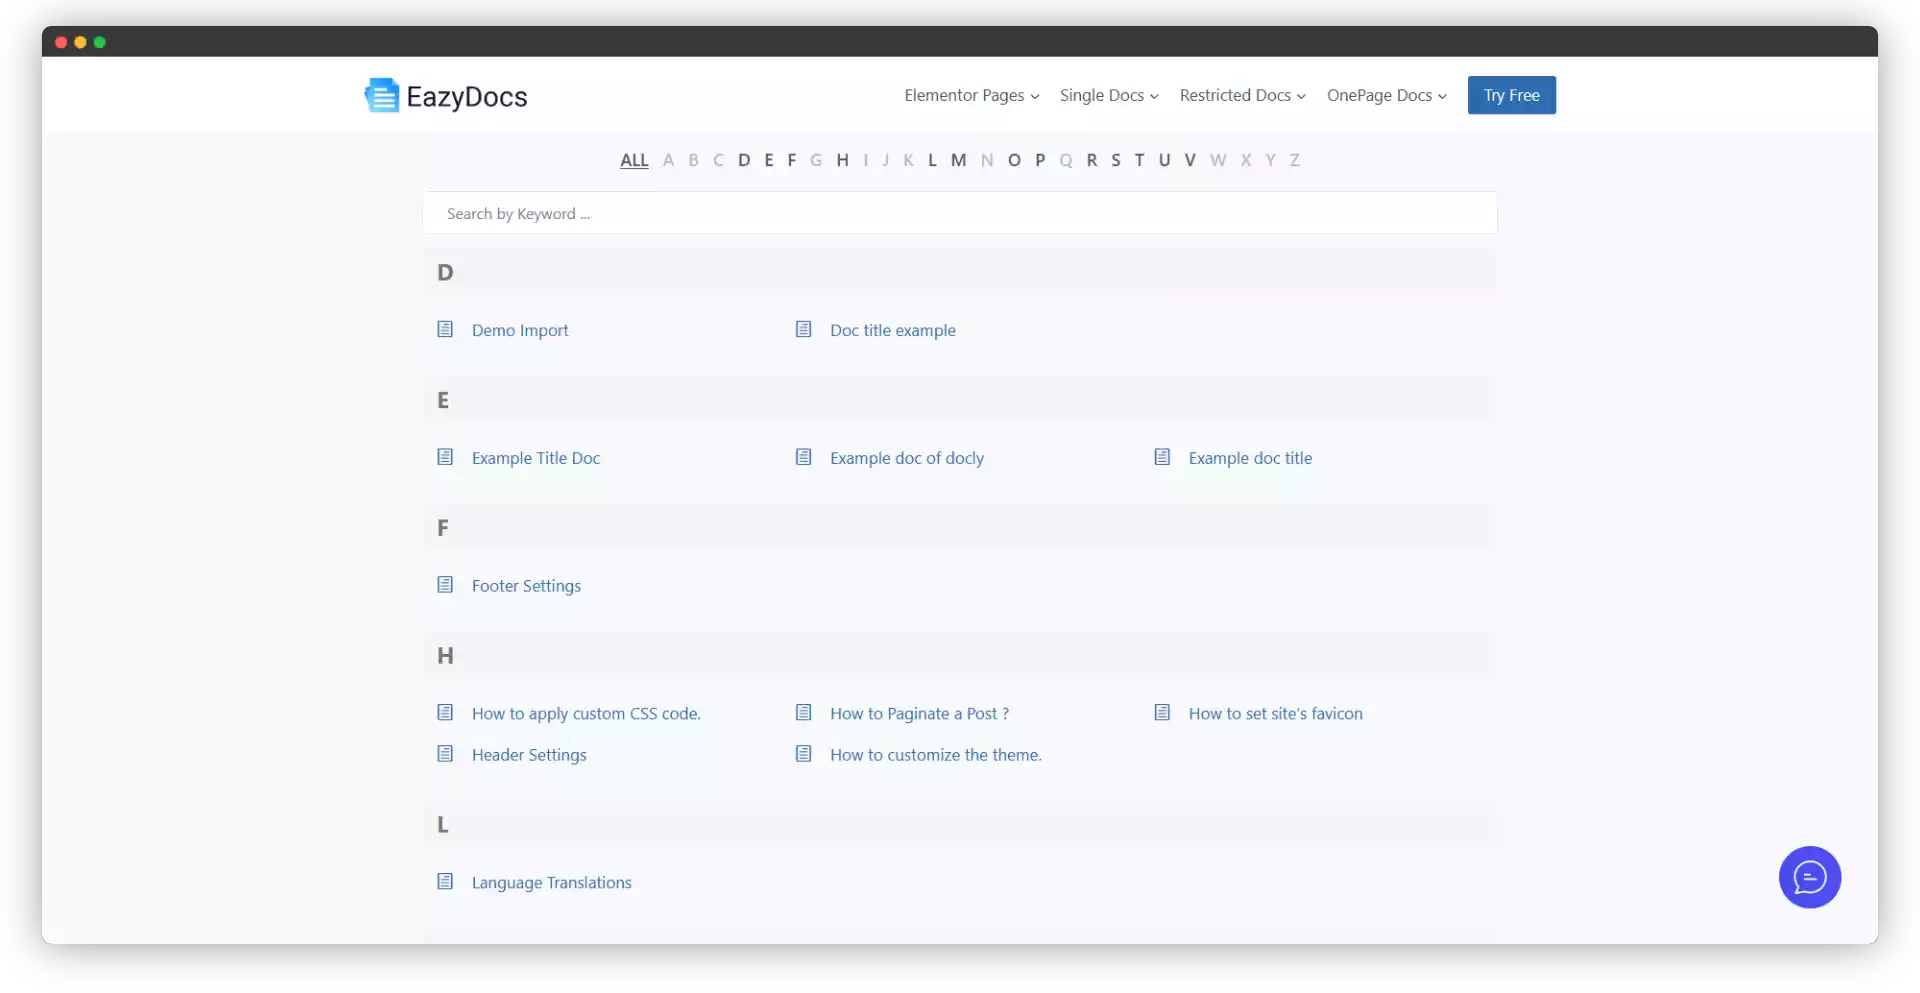Click the document icon beside Example doc of docly
The image size is (1920, 993).
point(804,457)
